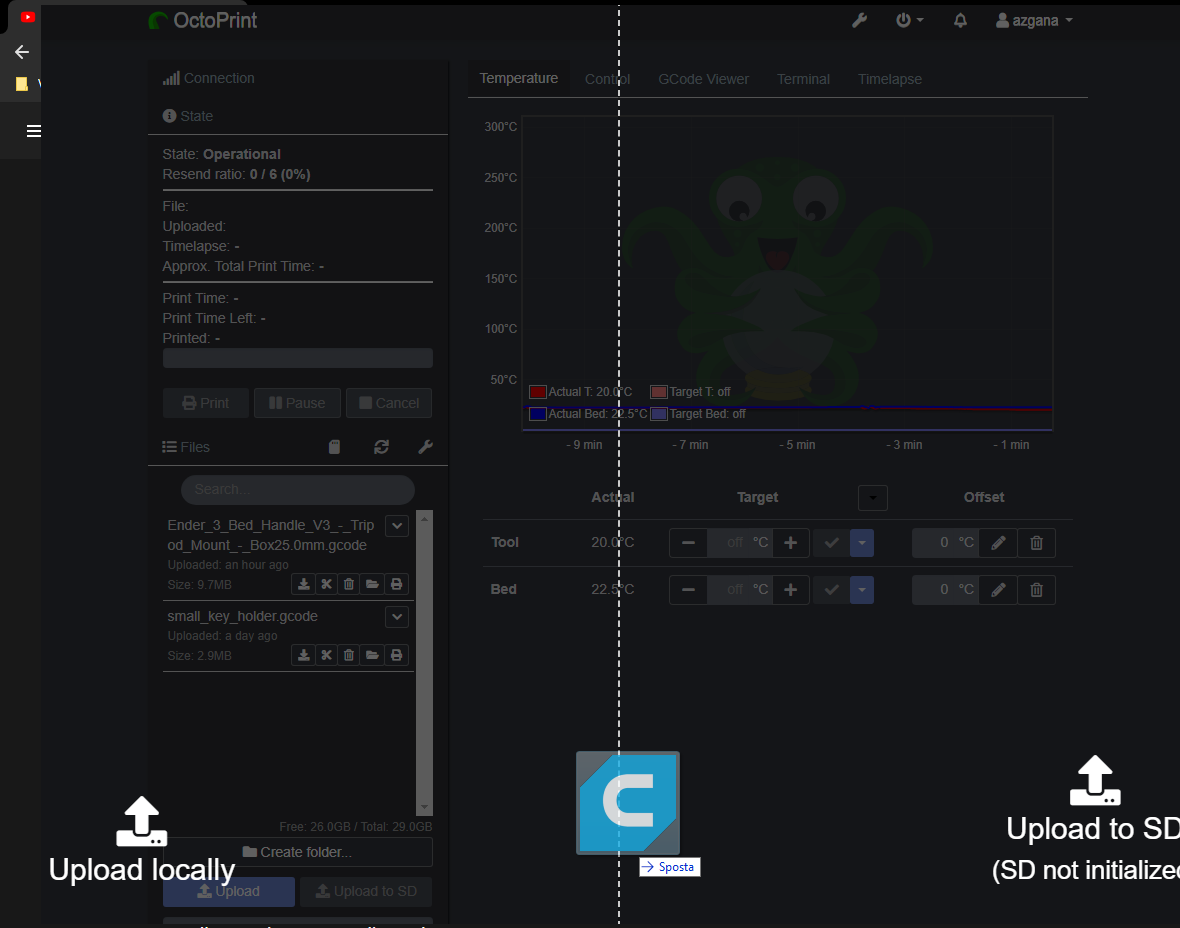Open Tool temperature presets dropdown

tap(862, 543)
